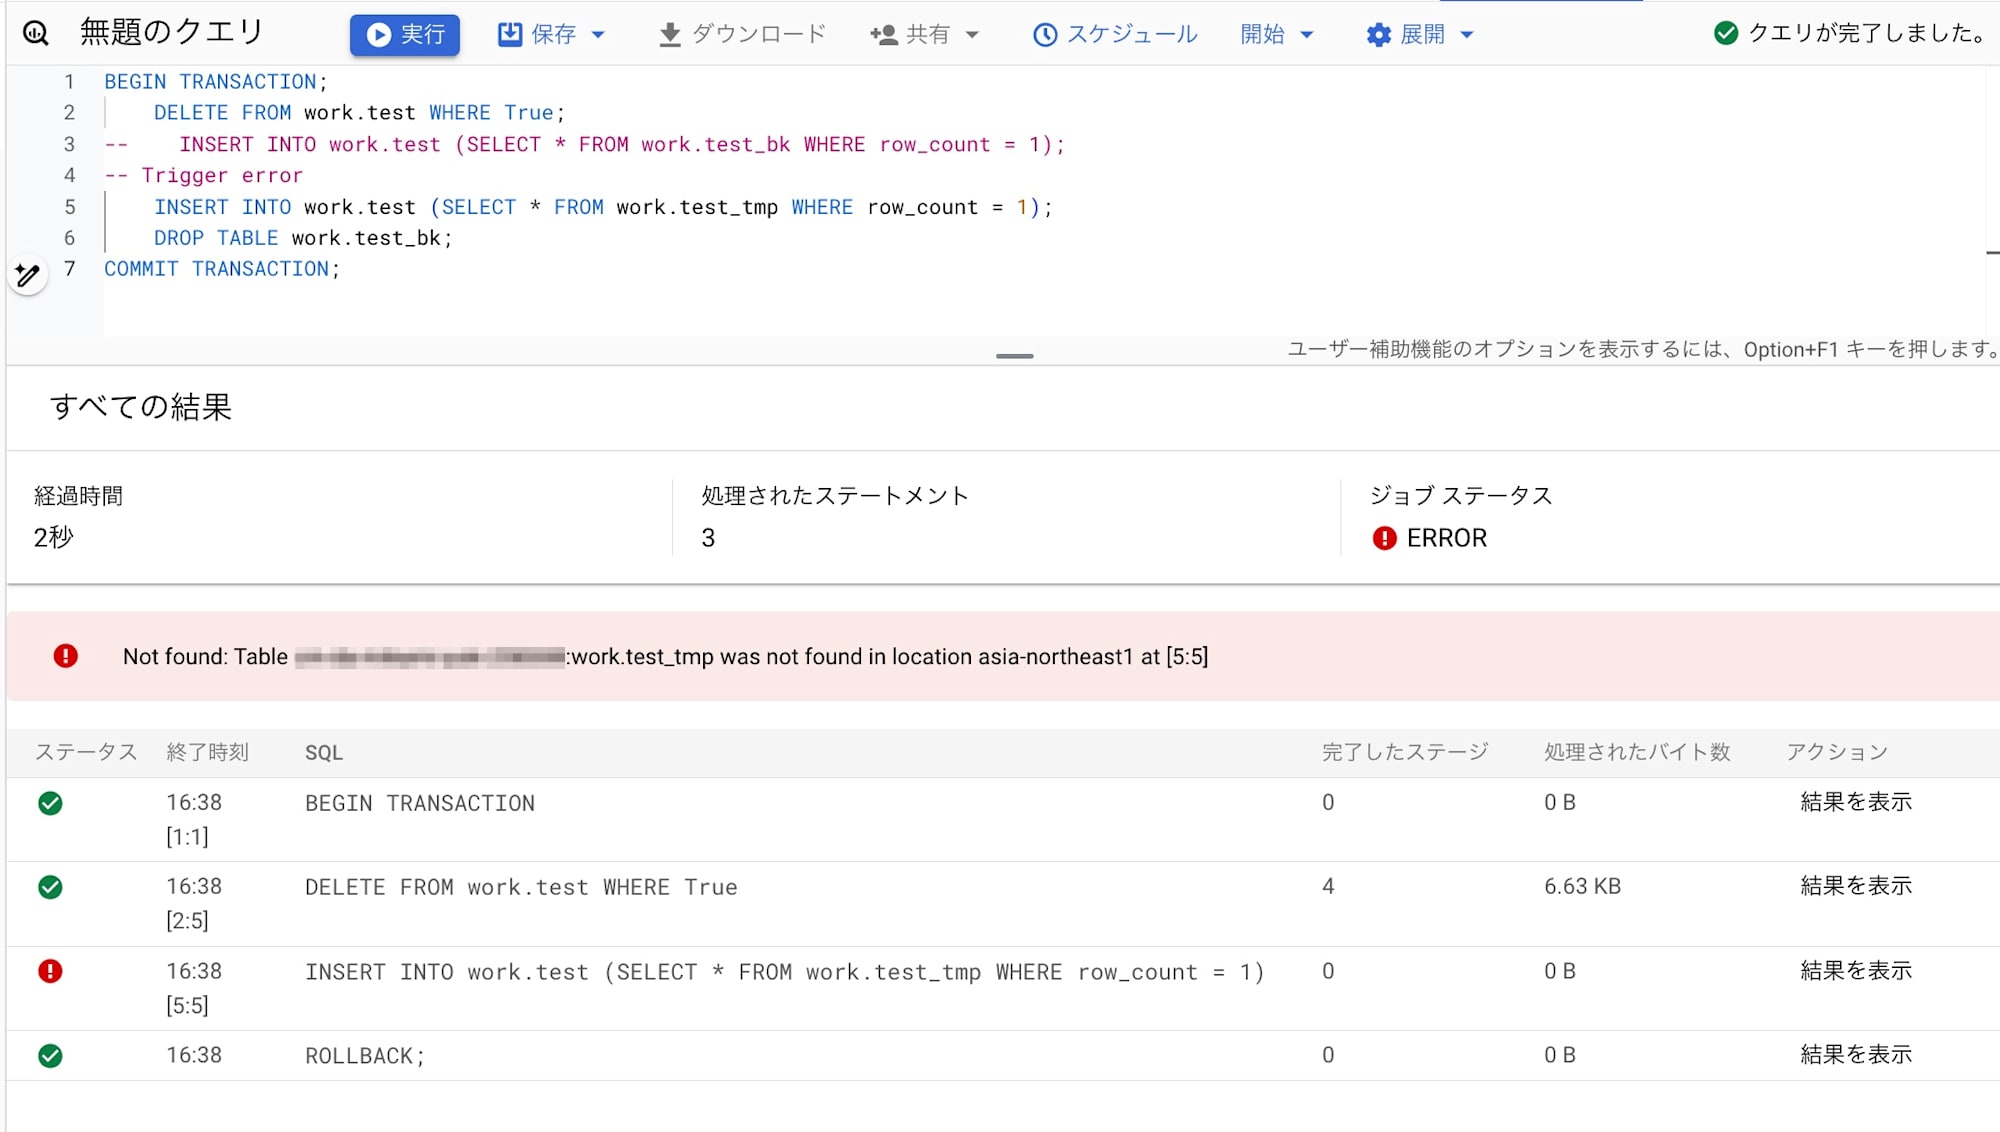This screenshot has height=1132, width=2000.
Task: Click the editor minimap marker at right edge
Action: tap(1992, 253)
